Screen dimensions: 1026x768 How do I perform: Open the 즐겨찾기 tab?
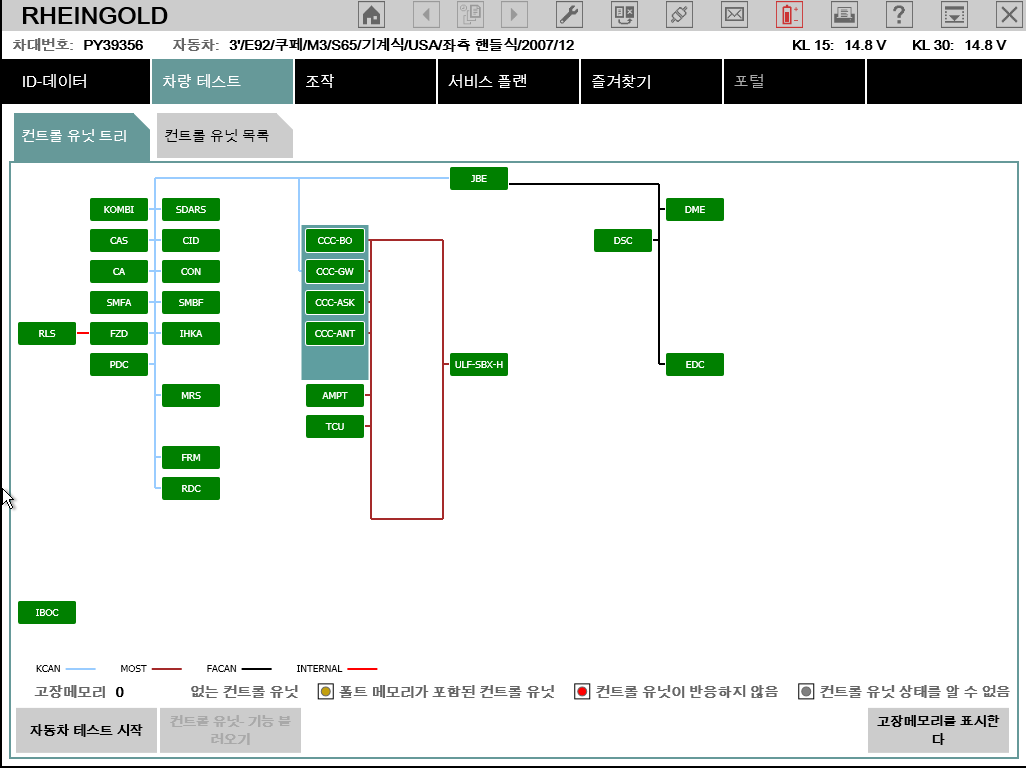click(x=651, y=82)
